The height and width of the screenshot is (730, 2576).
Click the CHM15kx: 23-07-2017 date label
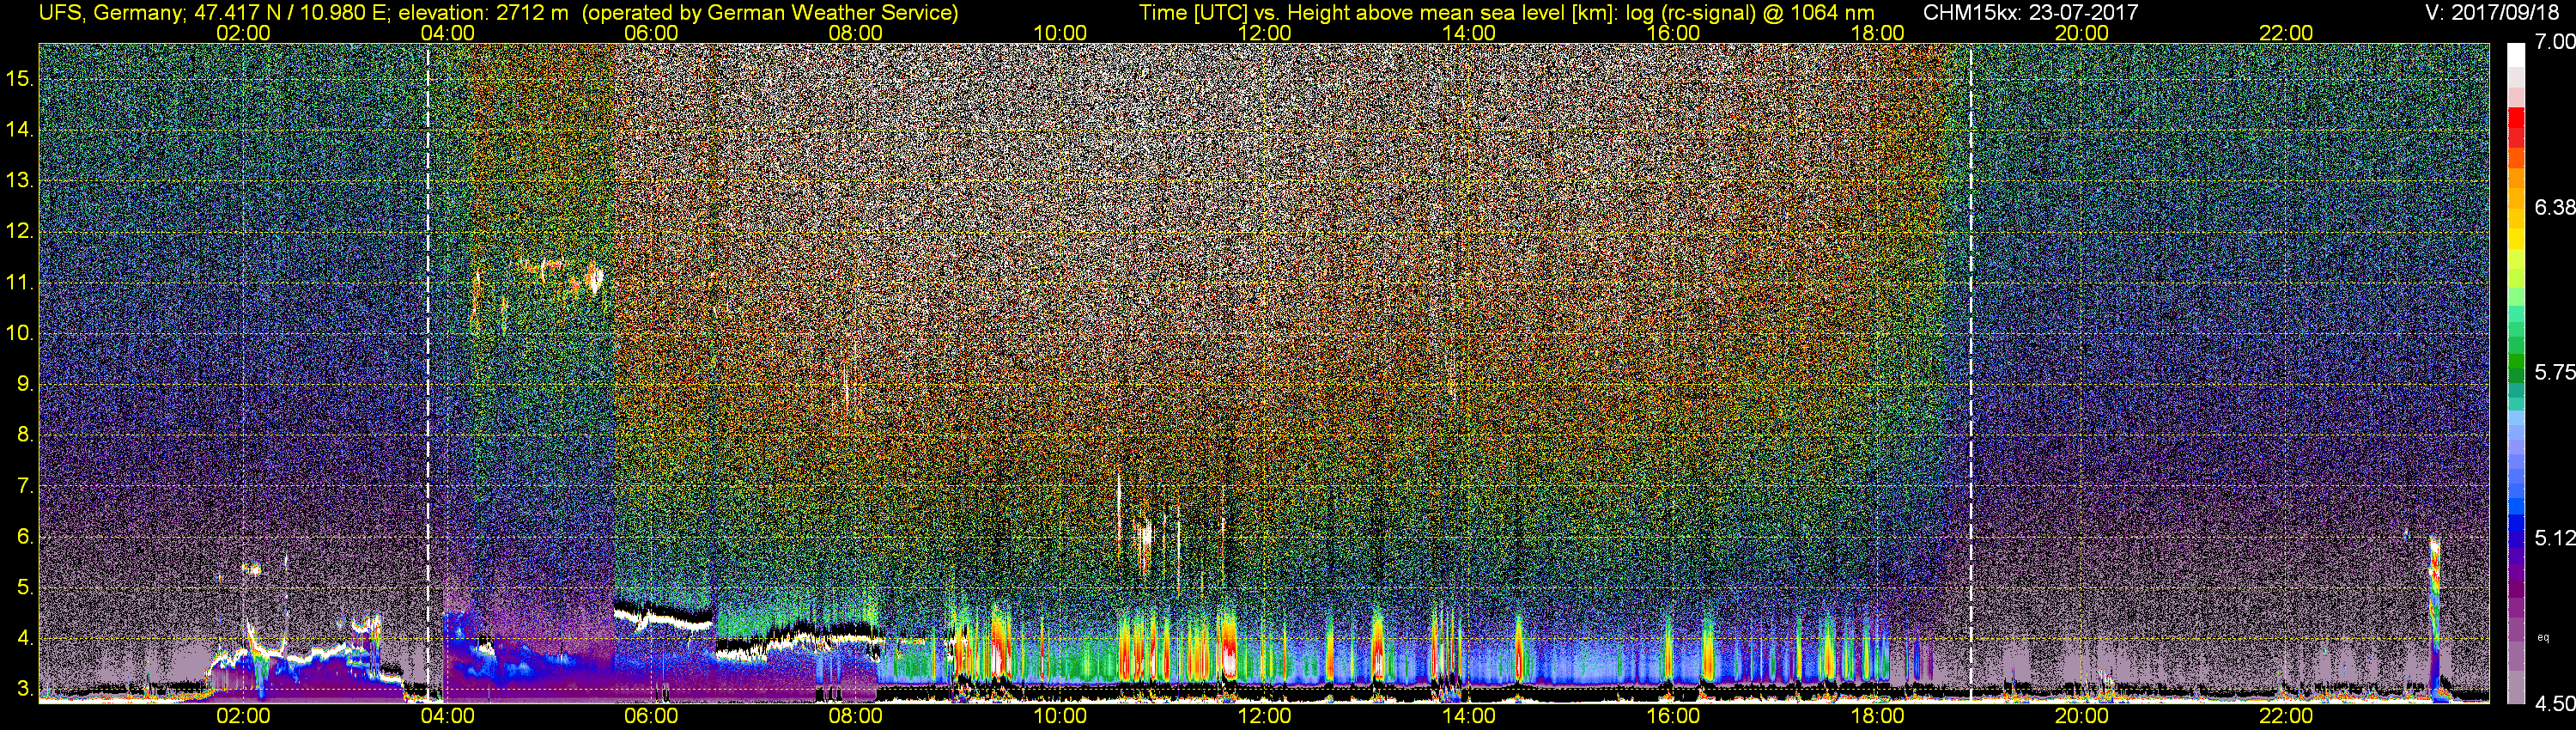coord(2030,12)
